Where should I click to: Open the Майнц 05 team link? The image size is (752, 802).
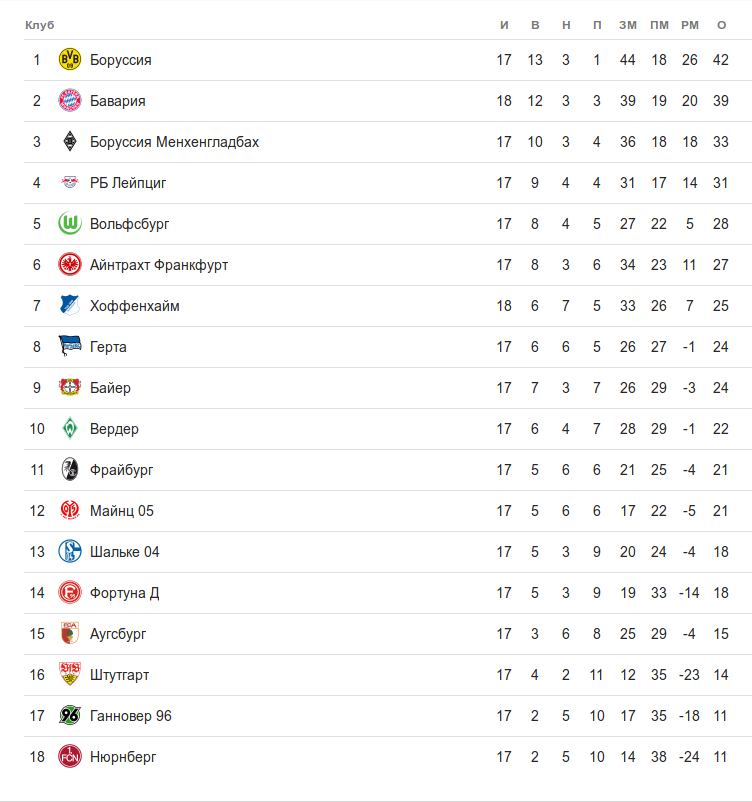121,511
